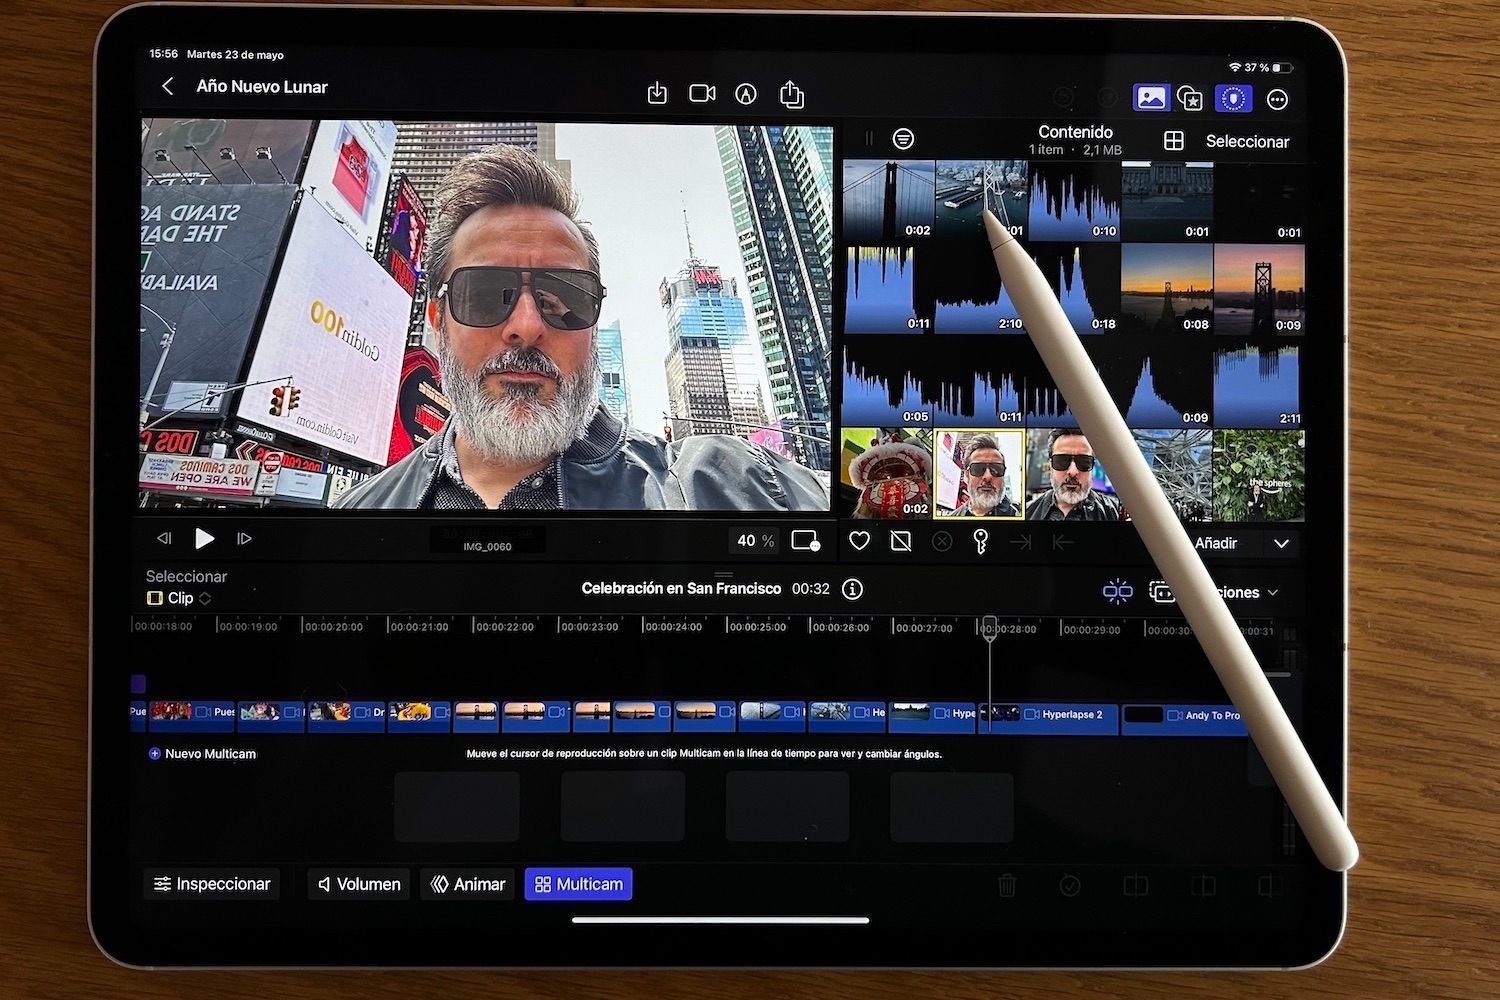1500x1000 pixels.
Task: Toggle the reject clip crossed-square icon
Action: (x=901, y=539)
